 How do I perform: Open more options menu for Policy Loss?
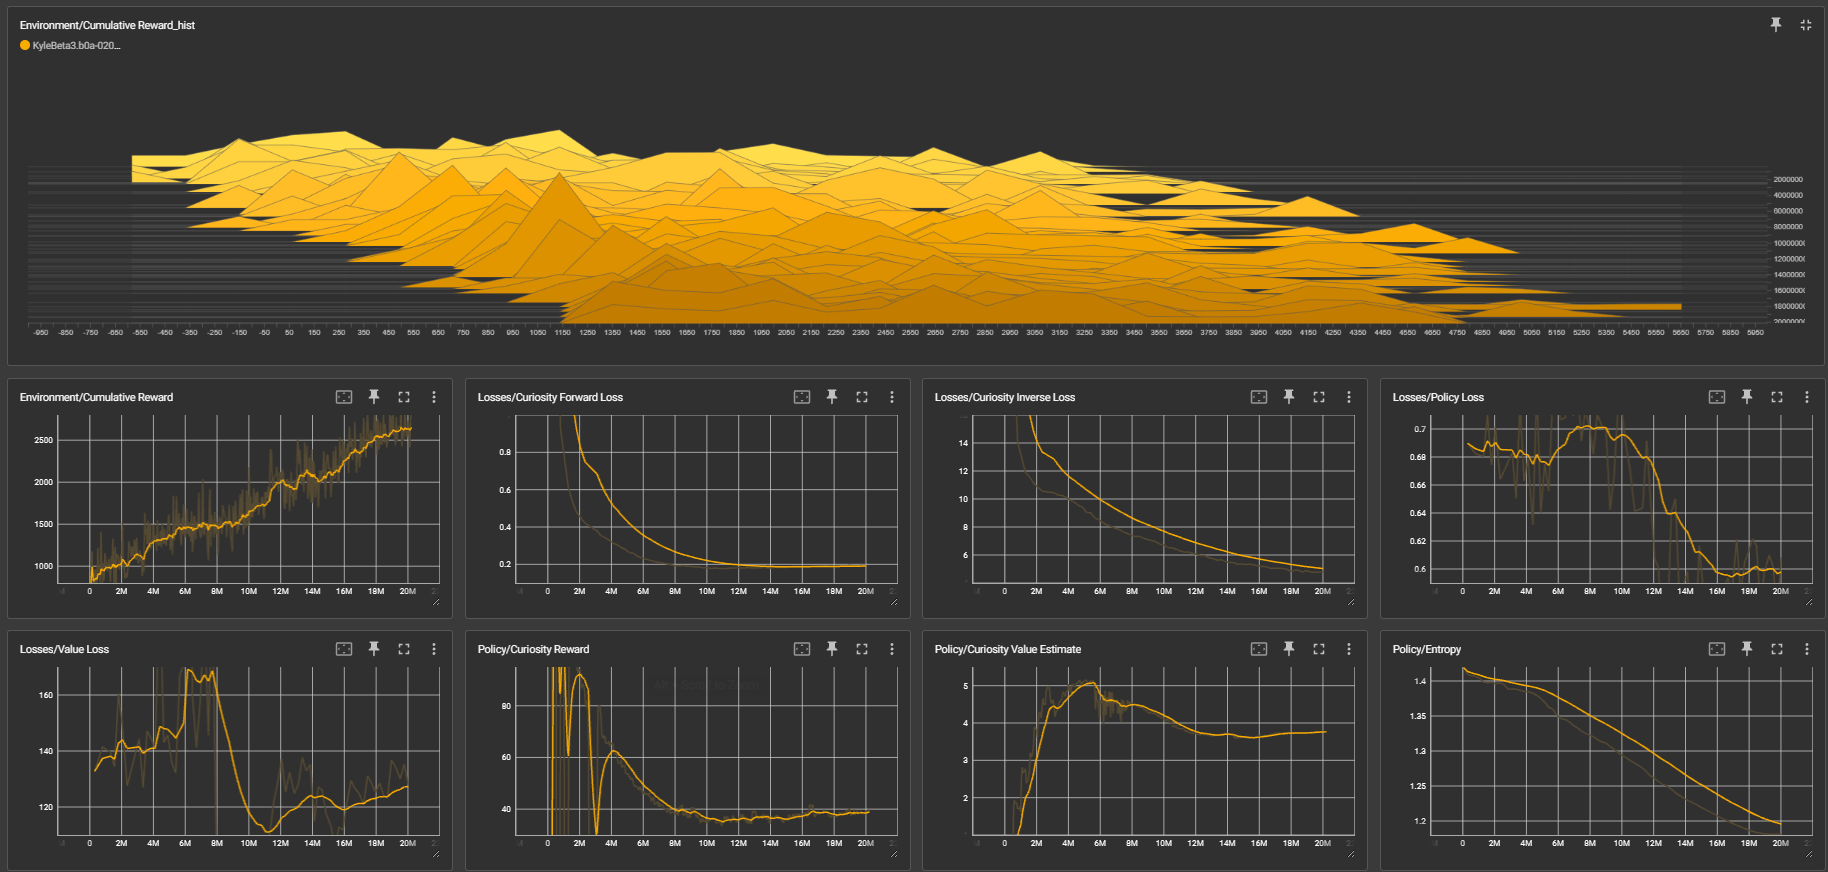click(1807, 397)
